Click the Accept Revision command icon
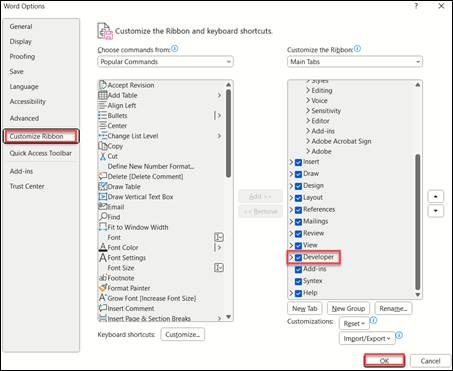This screenshot has width=453, height=371. (x=103, y=85)
